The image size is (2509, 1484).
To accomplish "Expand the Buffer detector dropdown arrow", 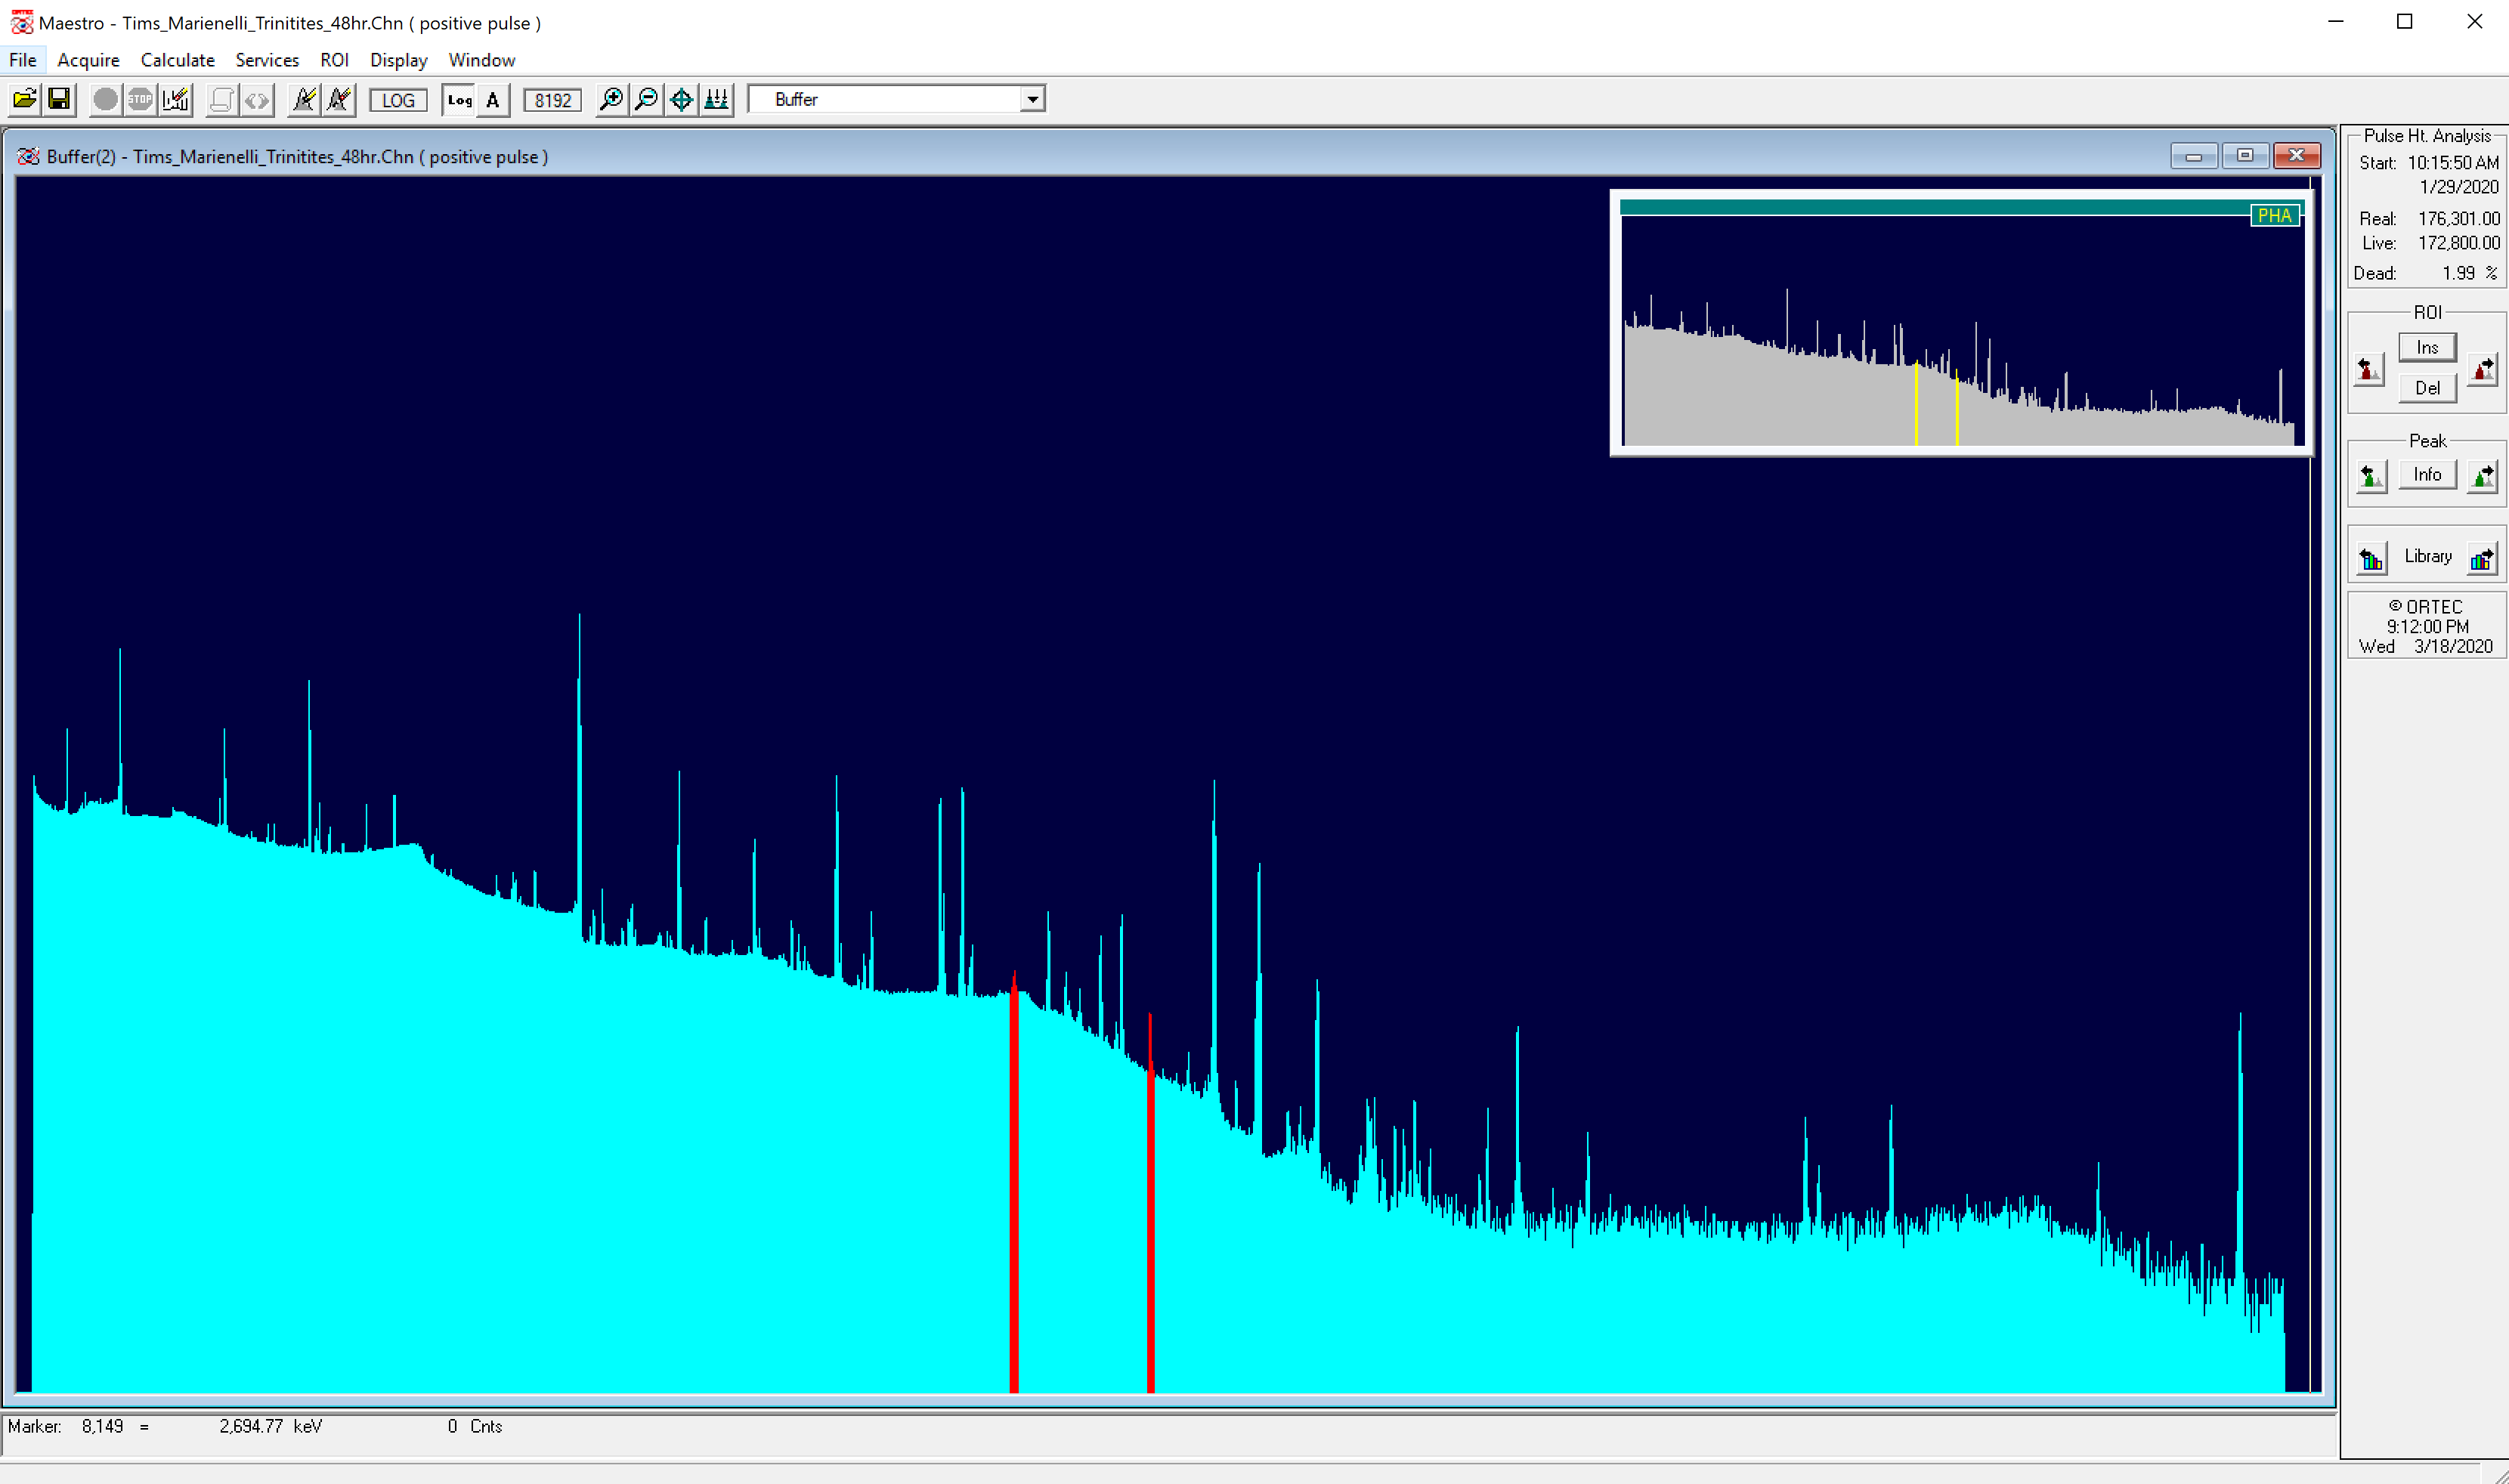I will [x=1032, y=99].
